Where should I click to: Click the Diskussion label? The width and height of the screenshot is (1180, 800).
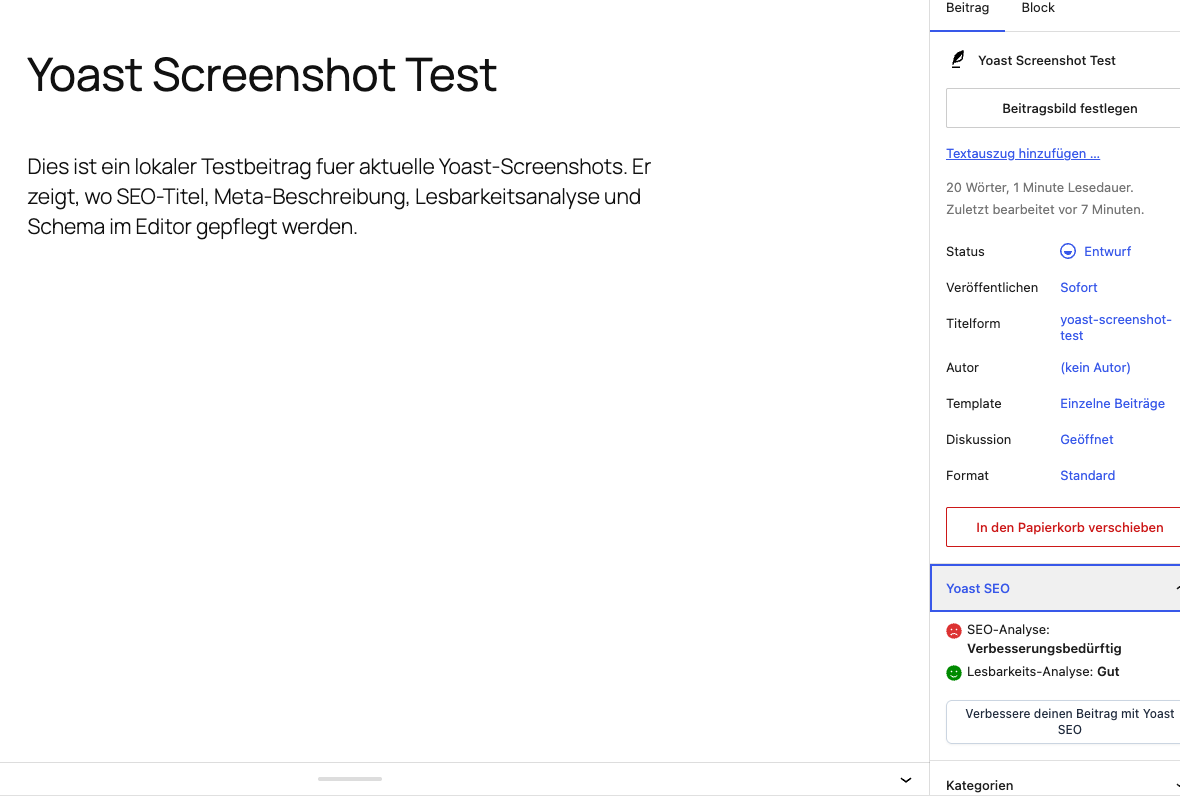tap(978, 440)
